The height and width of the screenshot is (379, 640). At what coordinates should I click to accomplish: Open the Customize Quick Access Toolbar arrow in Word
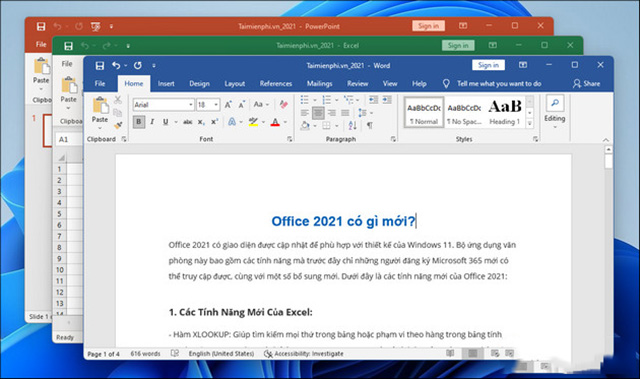coord(154,65)
